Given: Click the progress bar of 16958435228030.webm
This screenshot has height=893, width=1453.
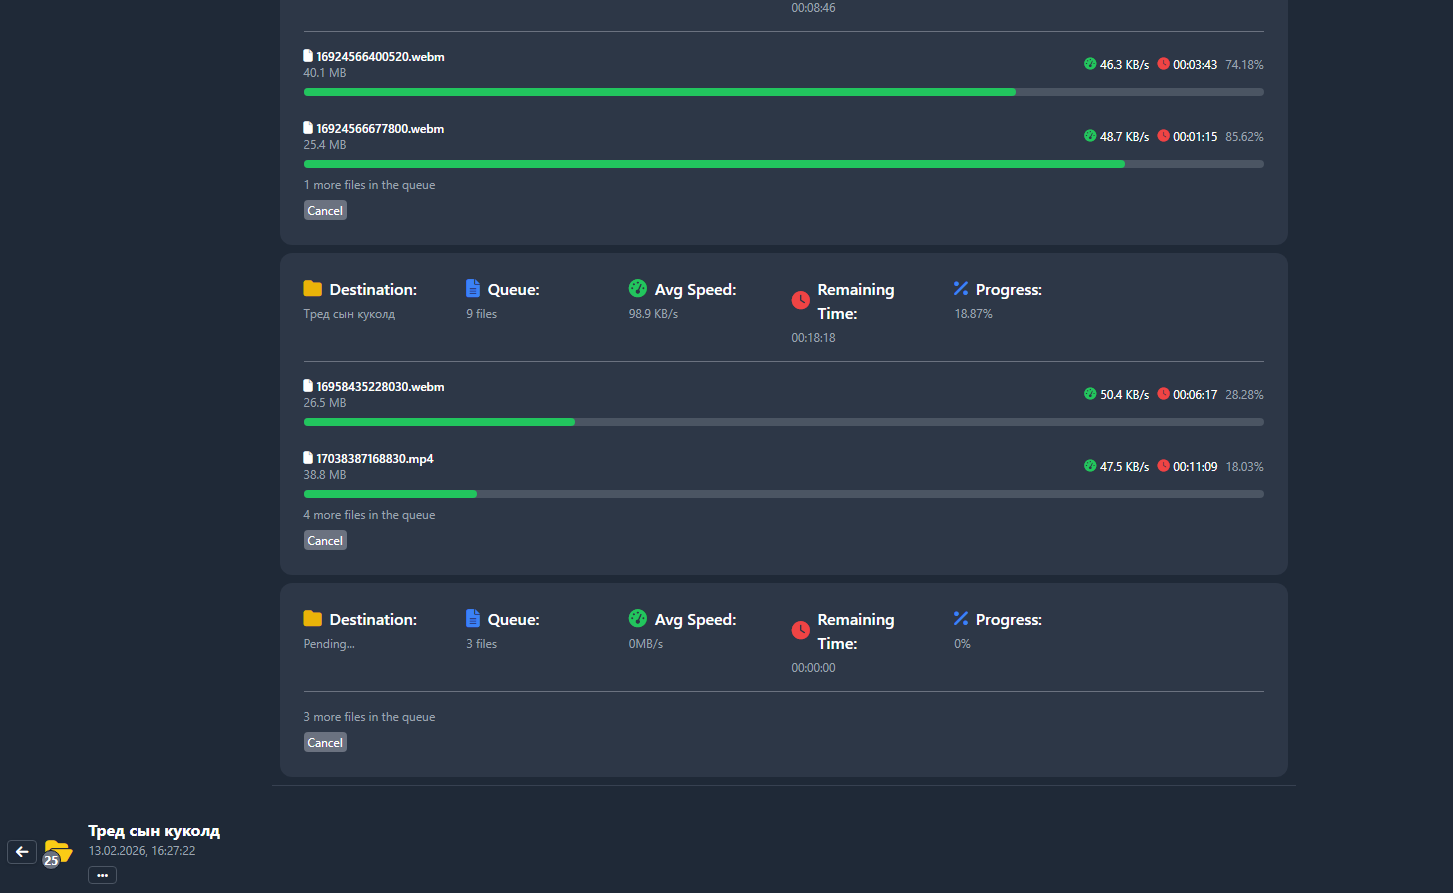Looking at the screenshot, I should pos(784,422).
